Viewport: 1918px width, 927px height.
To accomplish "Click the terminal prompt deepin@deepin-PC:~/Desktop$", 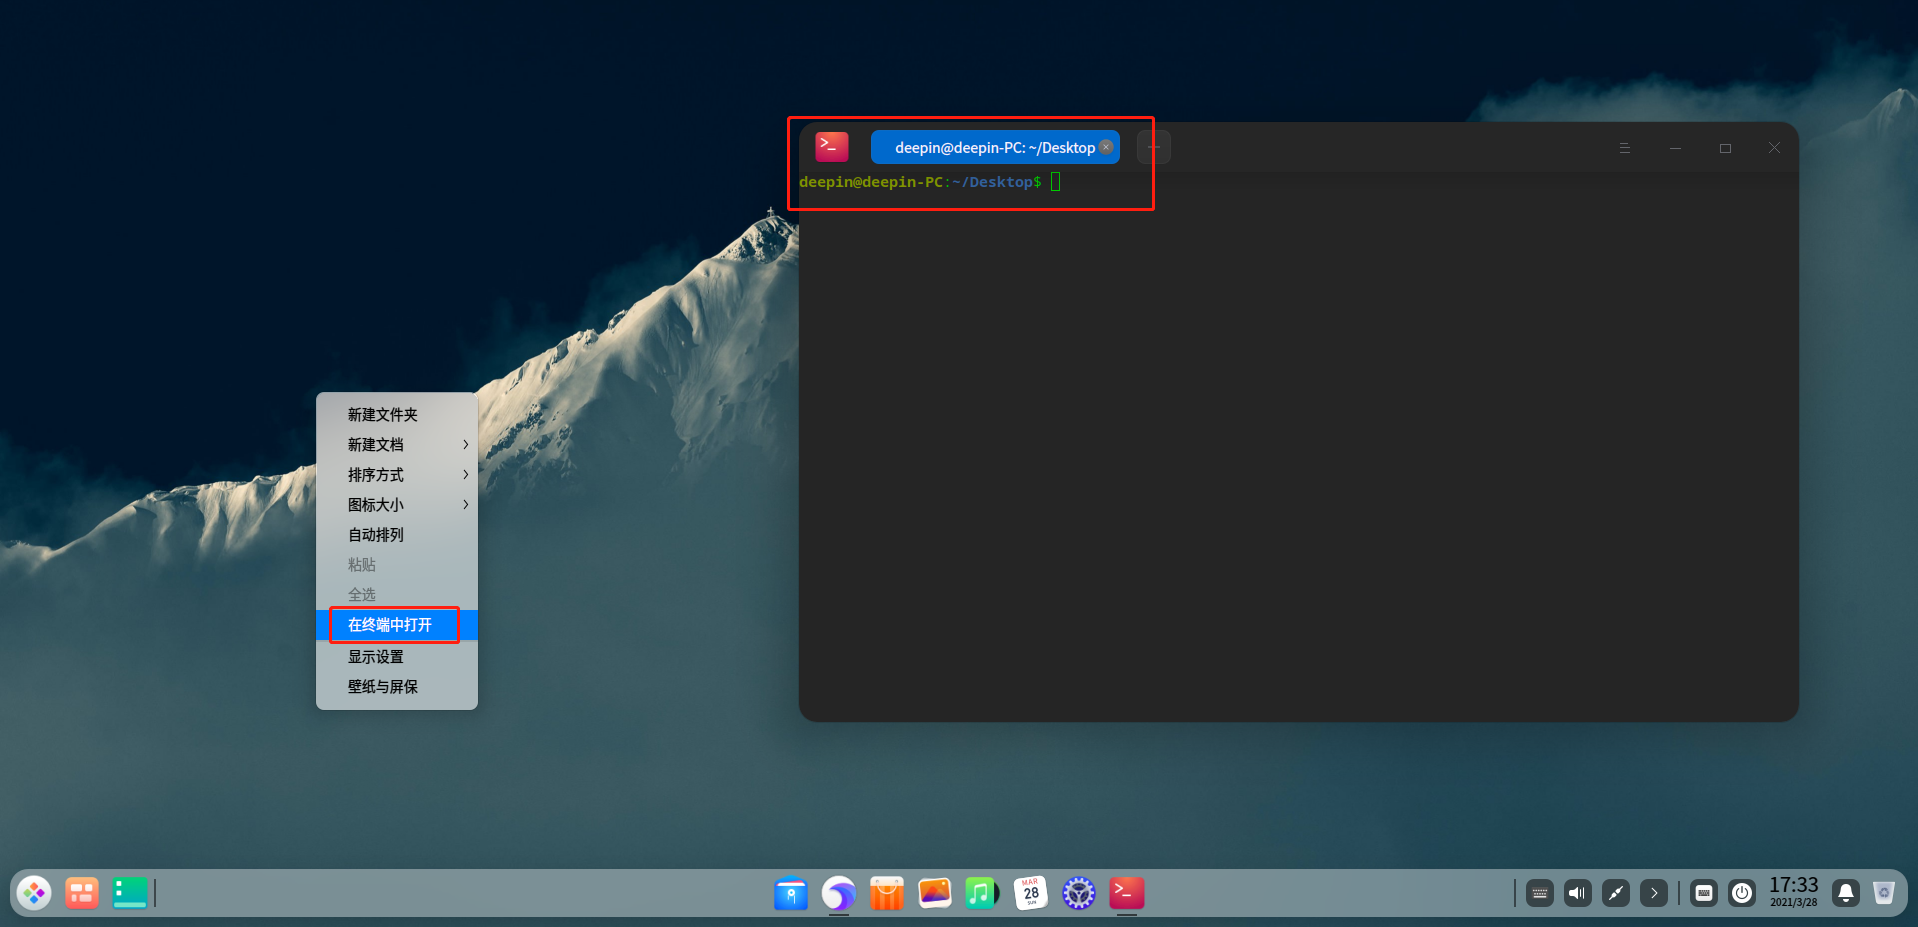I will (x=920, y=182).
